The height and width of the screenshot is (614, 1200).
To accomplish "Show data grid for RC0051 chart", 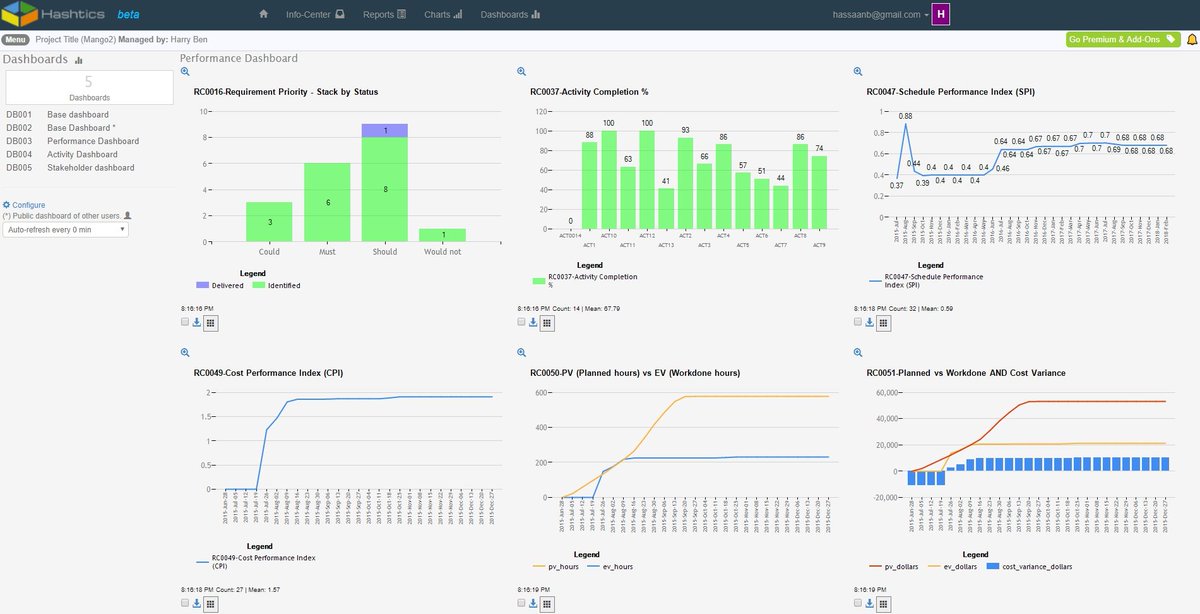I will 884,603.
